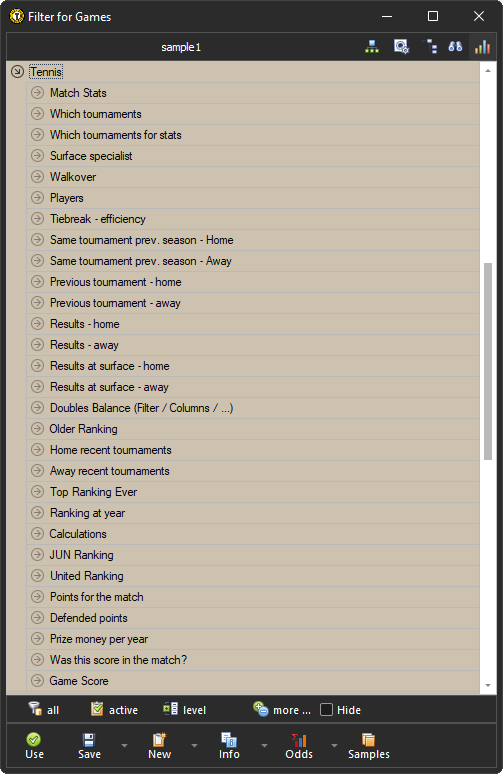The image size is (503, 774).
Task: Toggle the Hide checkbox
Action: [x=326, y=709]
